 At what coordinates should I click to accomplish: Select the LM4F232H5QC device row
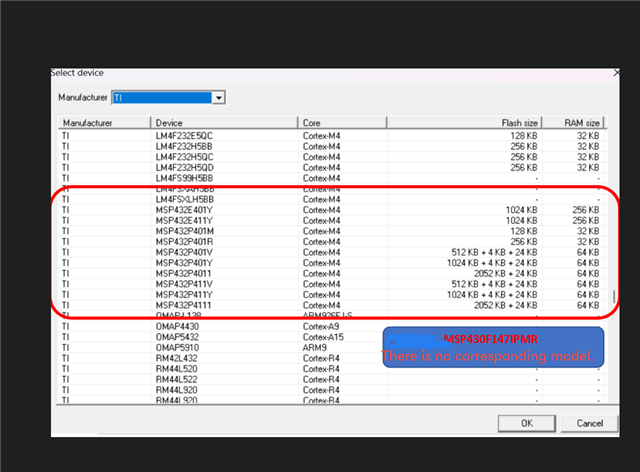pos(332,157)
